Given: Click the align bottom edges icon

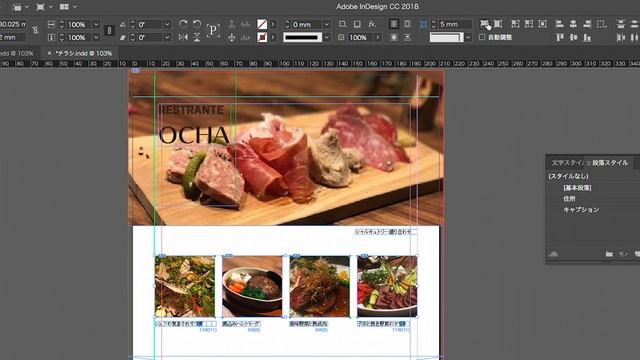Looking at the screenshot, I should 587,38.
